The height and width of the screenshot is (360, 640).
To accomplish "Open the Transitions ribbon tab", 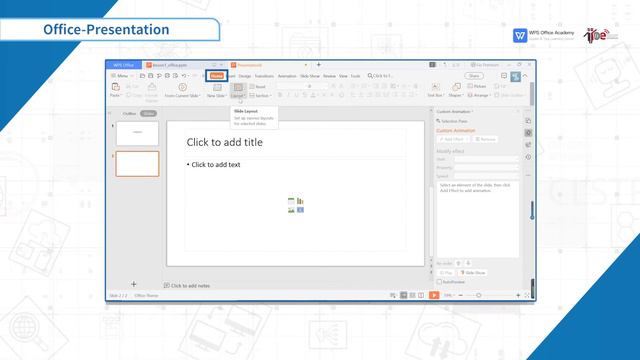I will point(264,76).
